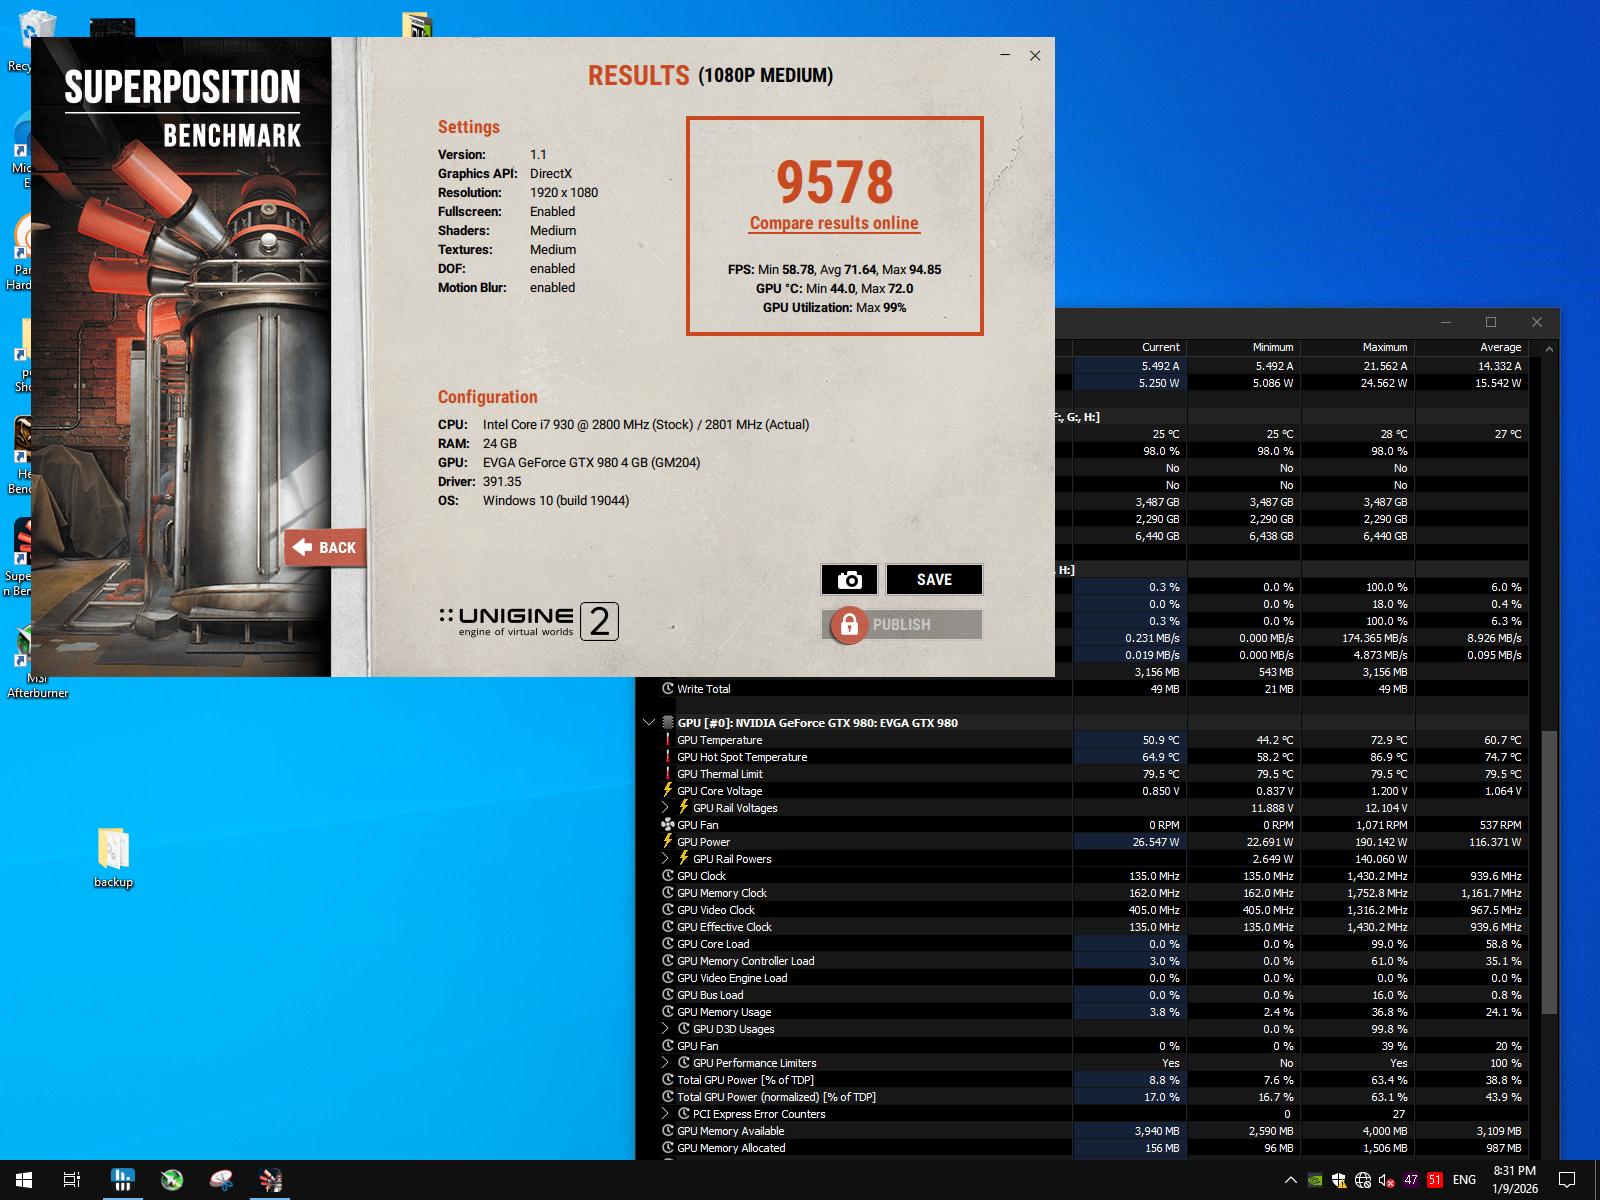This screenshot has height=1200, width=1600.
Task: Click the lock icon on the Publish button
Action: tap(849, 625)
